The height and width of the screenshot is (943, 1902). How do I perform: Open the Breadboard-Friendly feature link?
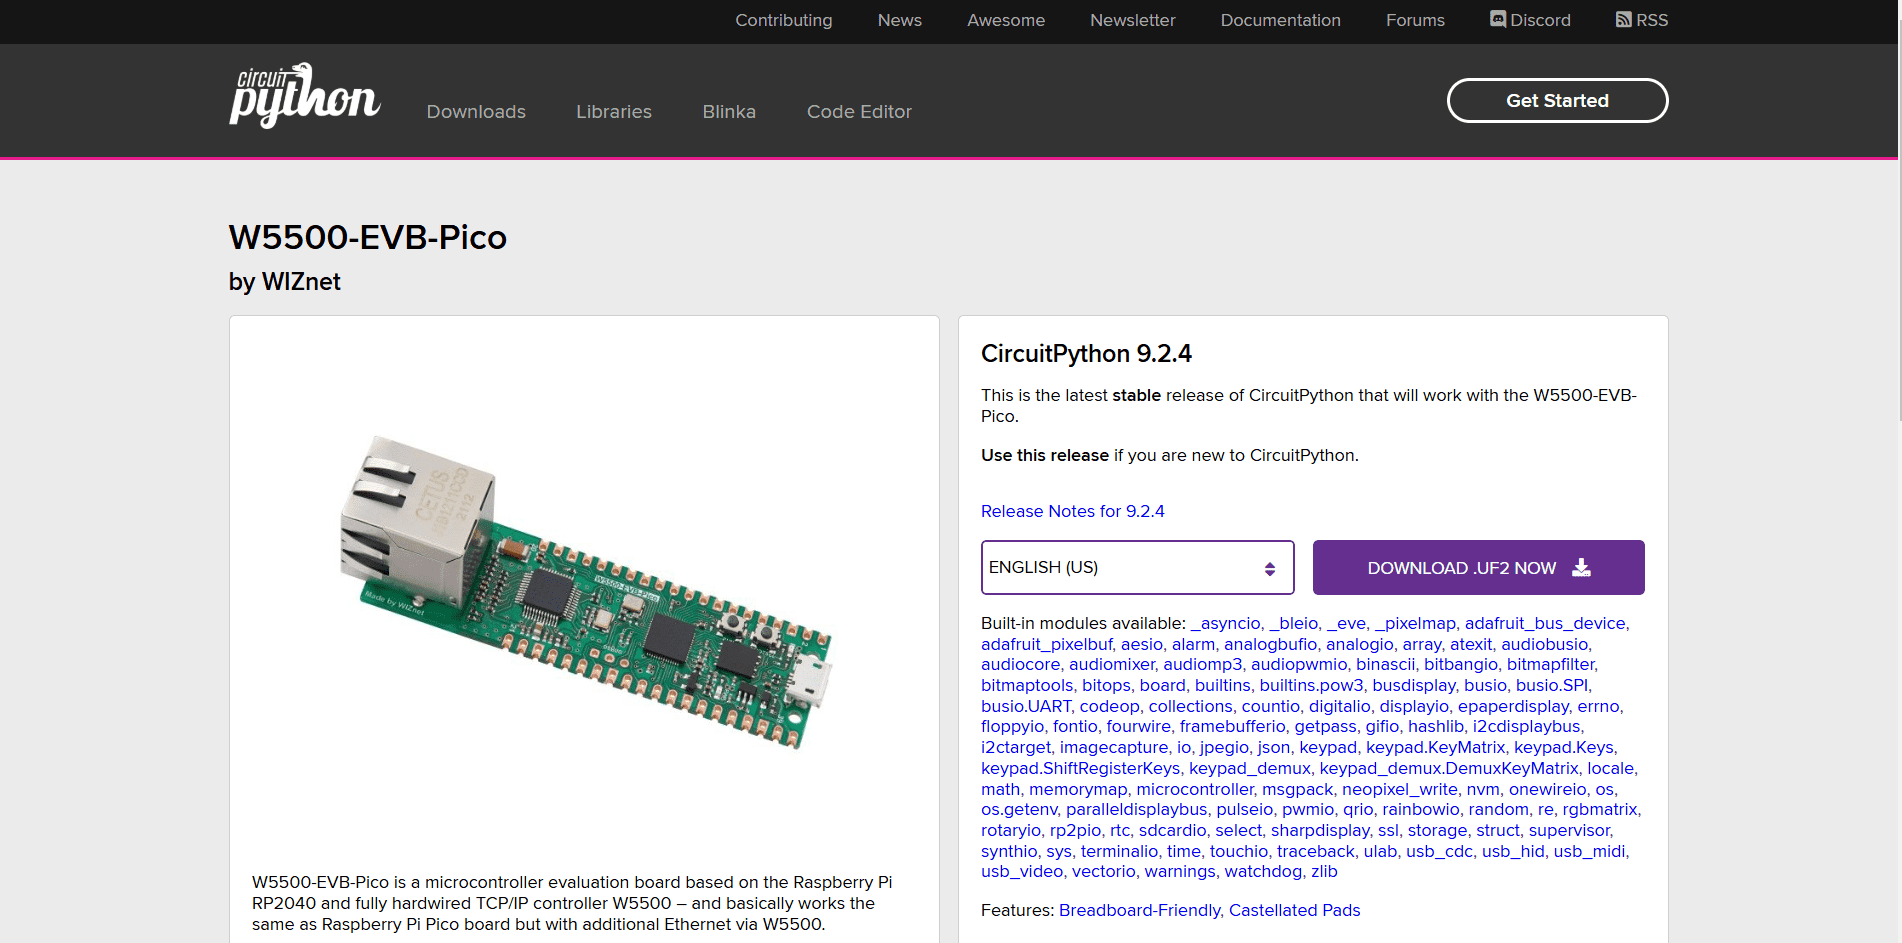tap(1139, 910)
